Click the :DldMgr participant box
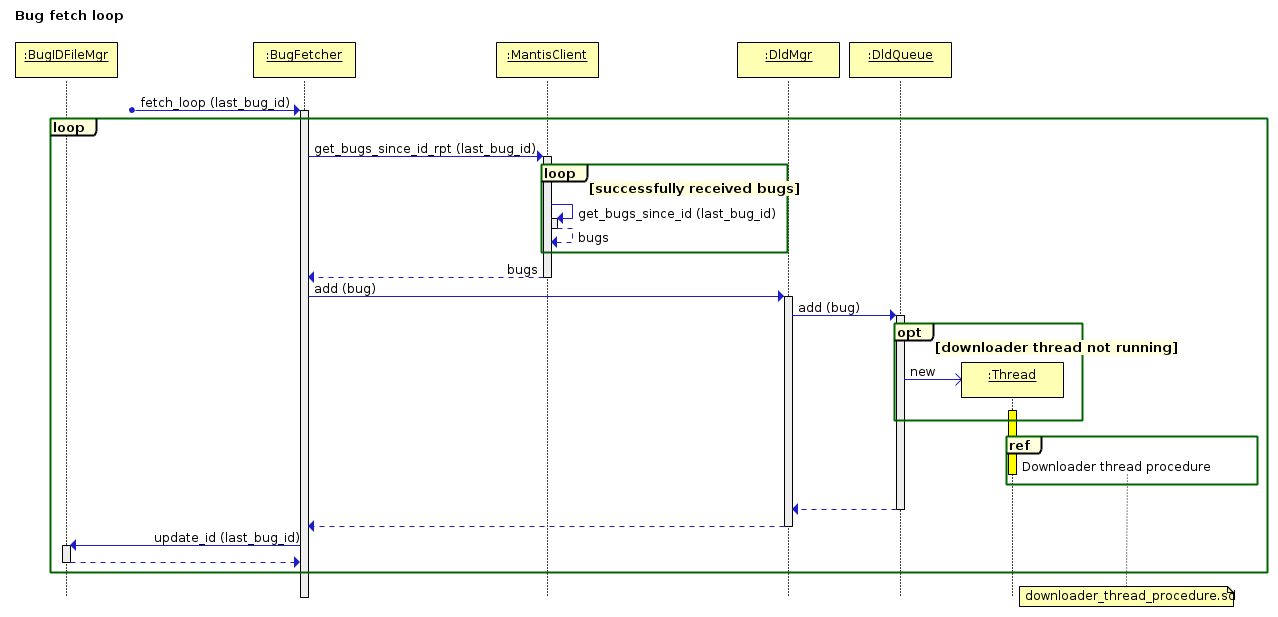 [x=788, y=59]
